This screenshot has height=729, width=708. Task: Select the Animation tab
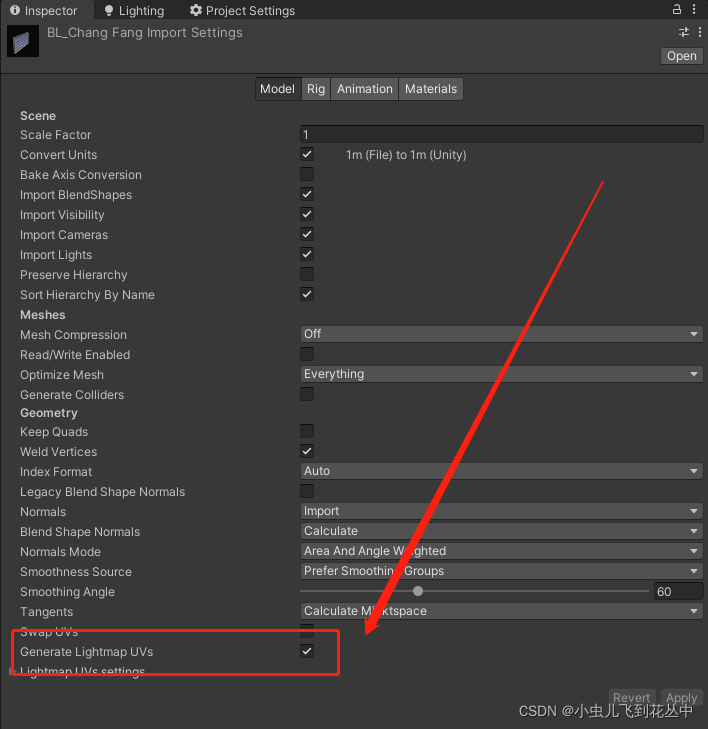[364, 89]
